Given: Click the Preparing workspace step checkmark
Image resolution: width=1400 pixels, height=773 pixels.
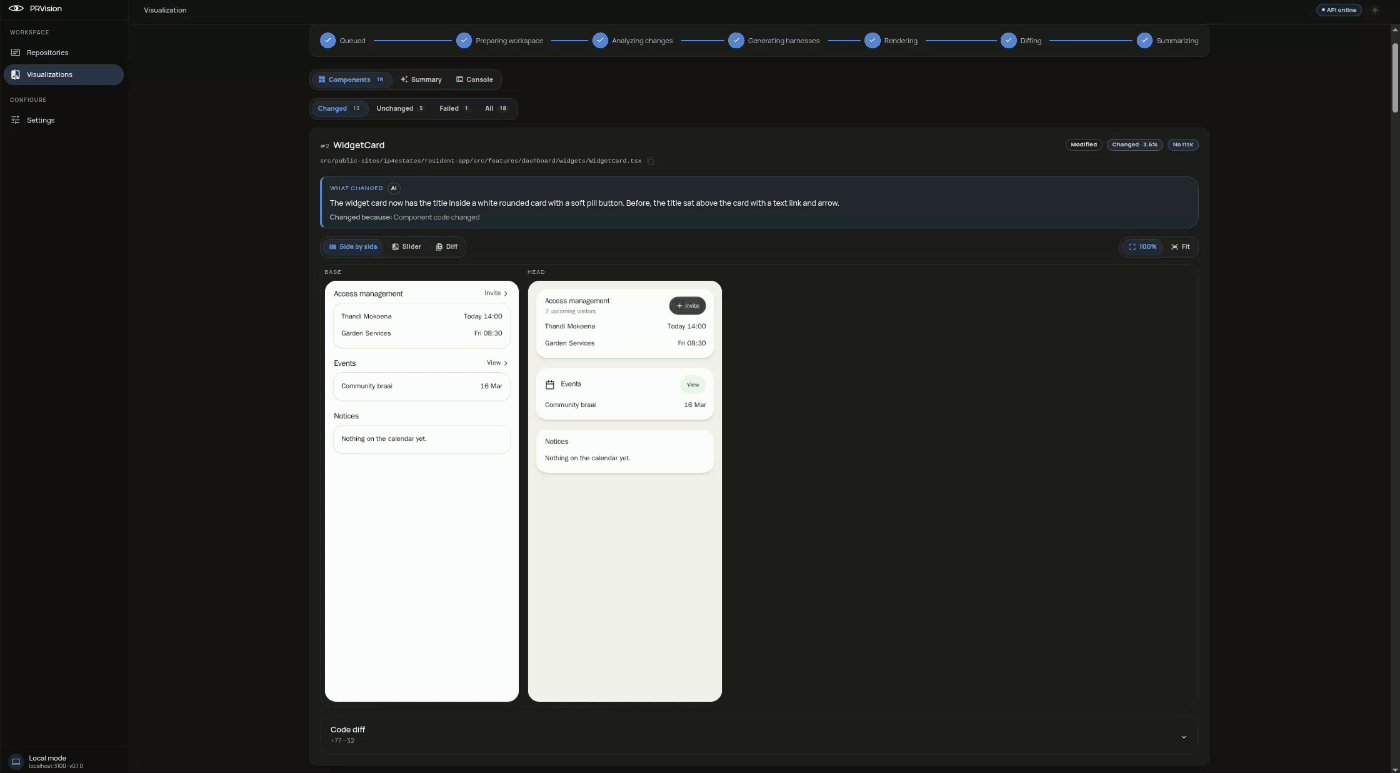Looking at the screenshot, I should 464,40.
